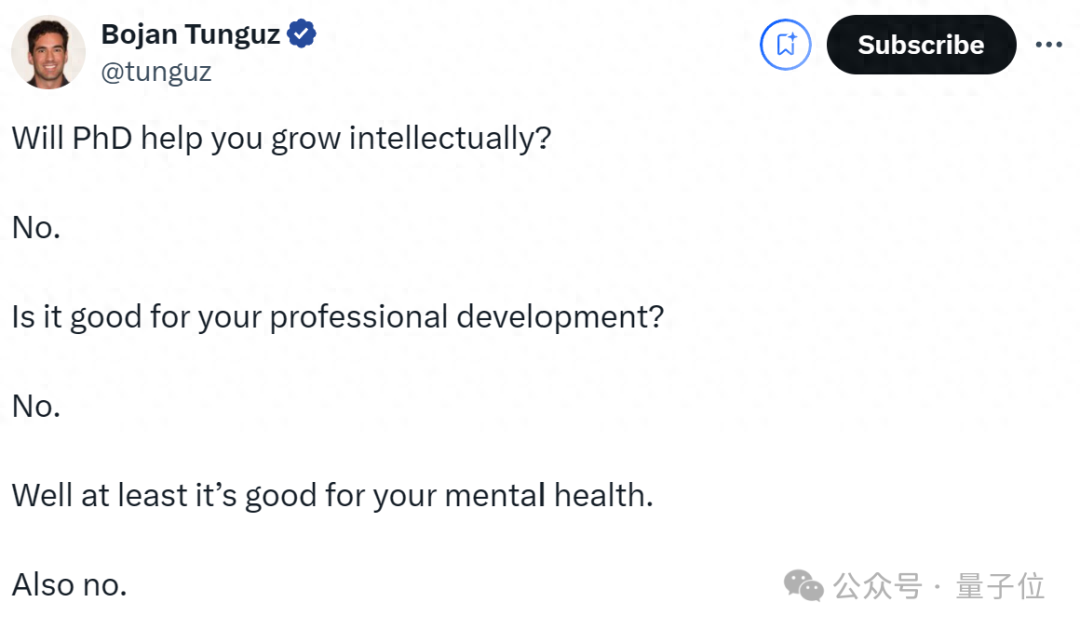
Task: Click the circled bookmark-plus icon
Action: (x=786, y=44)
